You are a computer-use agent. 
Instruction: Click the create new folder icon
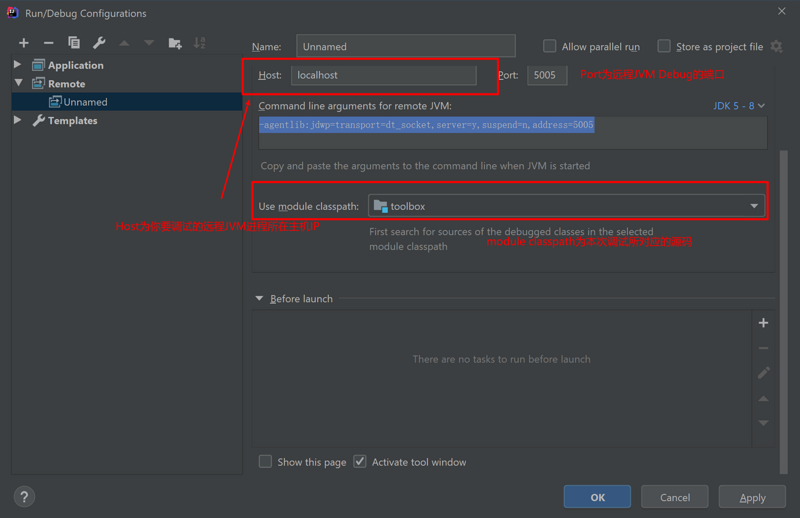pos(175,43)
